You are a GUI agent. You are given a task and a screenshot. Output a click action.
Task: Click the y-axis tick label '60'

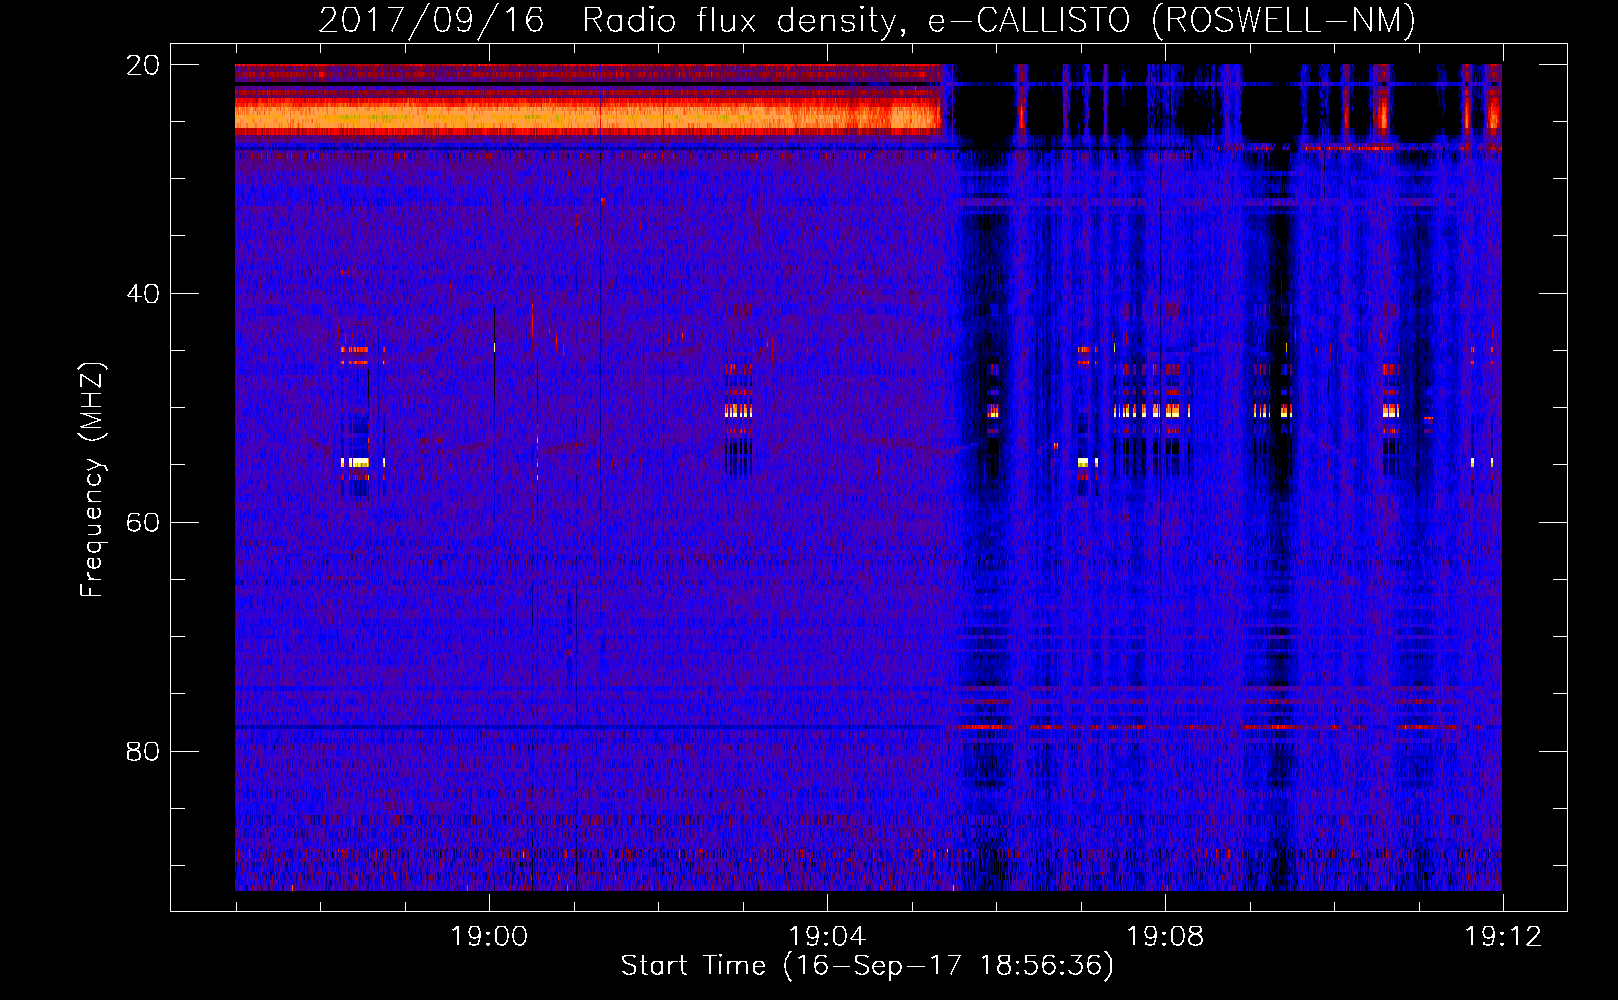pyautogui.click(x=143, y=522)
